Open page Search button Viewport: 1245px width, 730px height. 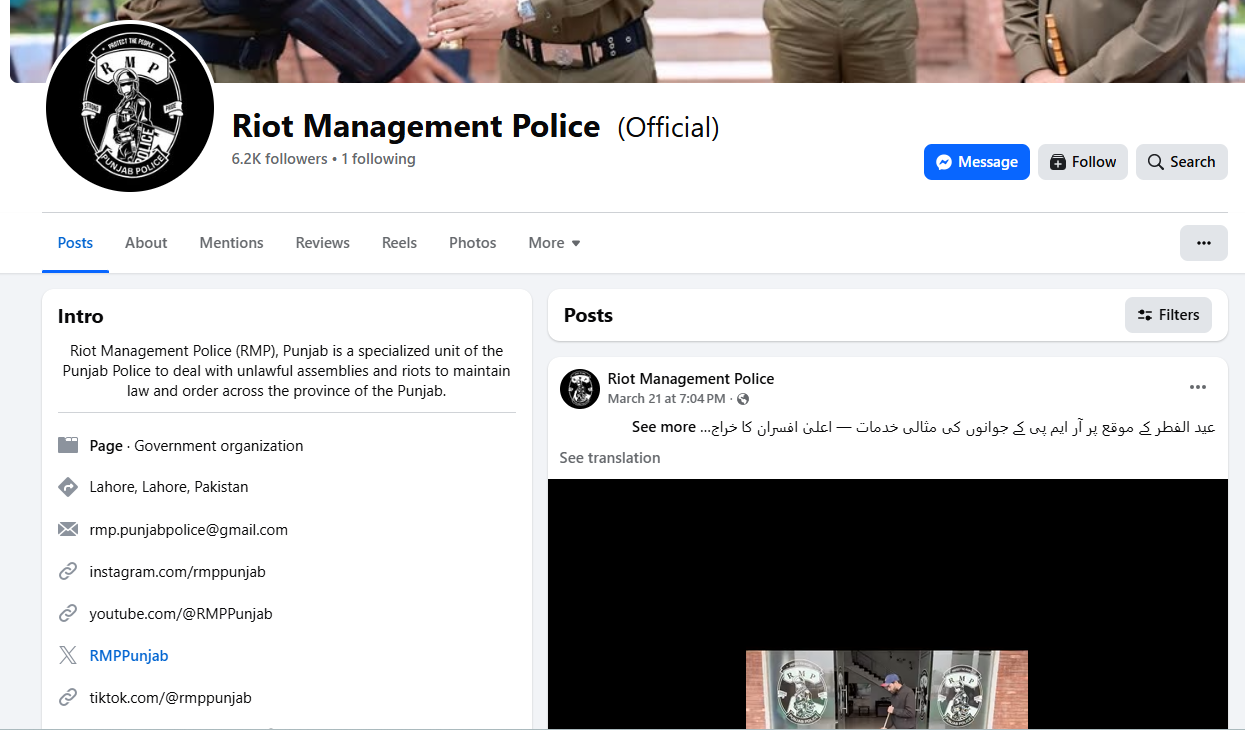(1181, 162)
